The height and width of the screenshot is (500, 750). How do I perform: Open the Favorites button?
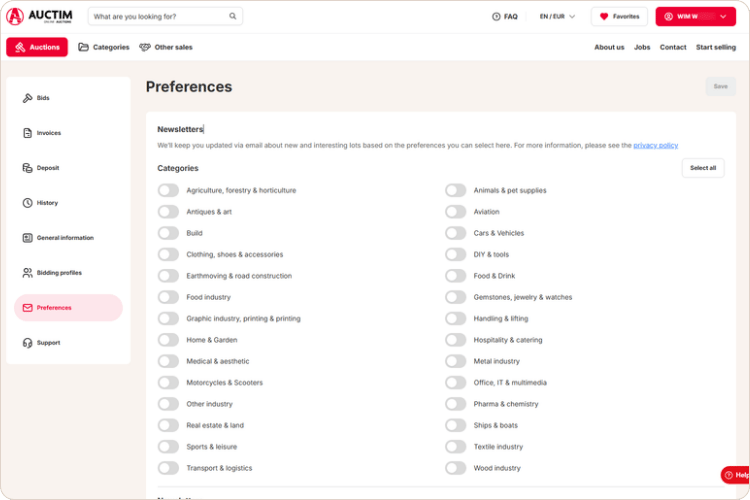coord(619,16)
